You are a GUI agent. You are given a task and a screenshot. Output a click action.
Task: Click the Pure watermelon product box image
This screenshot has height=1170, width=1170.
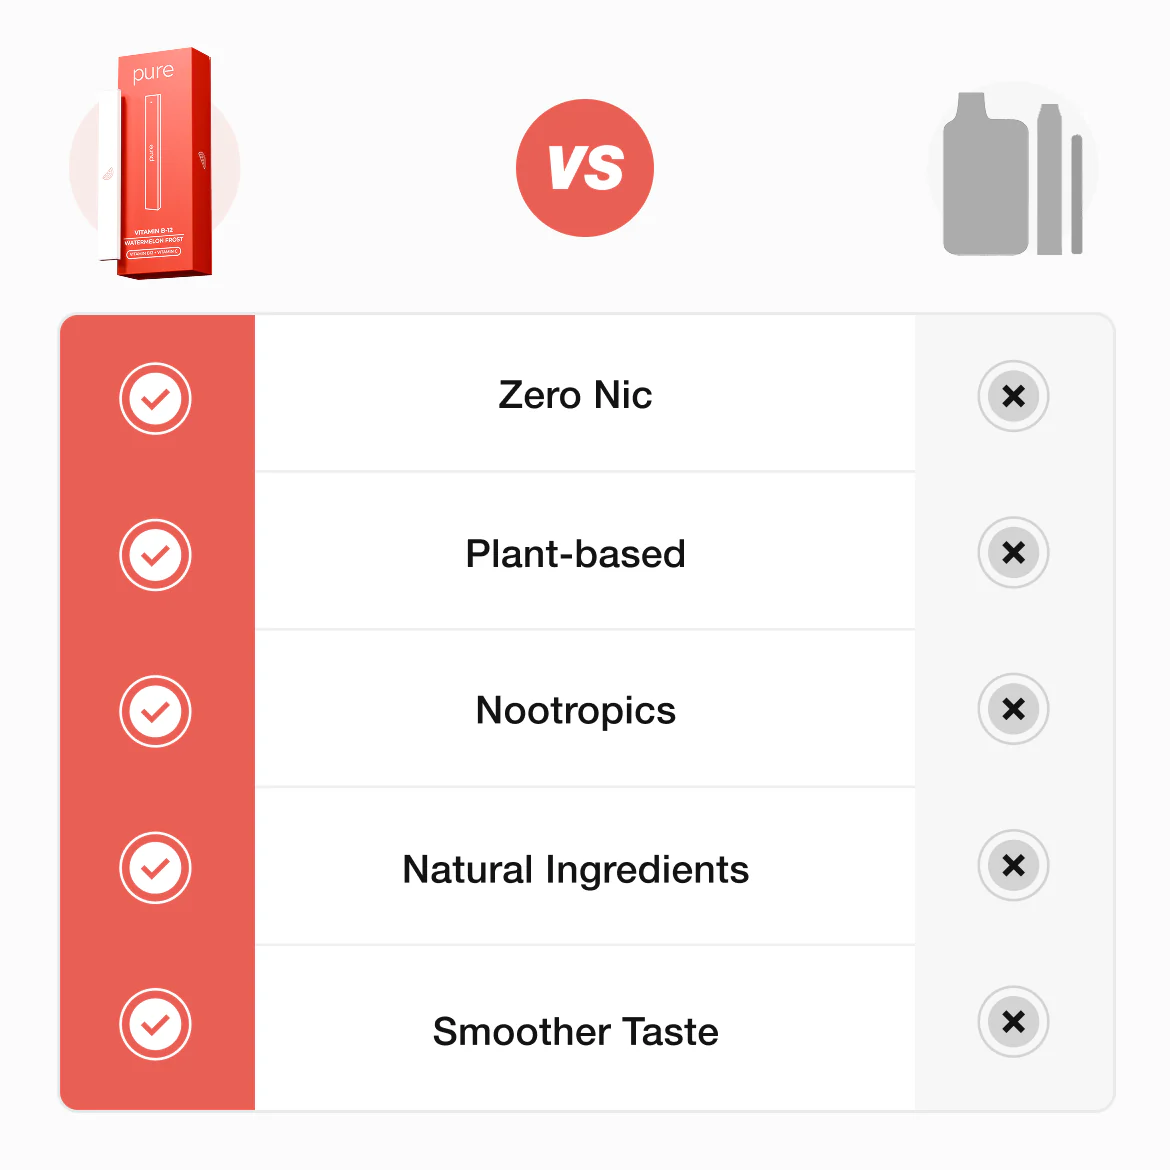pyautogui.click(x=165, y=165)
